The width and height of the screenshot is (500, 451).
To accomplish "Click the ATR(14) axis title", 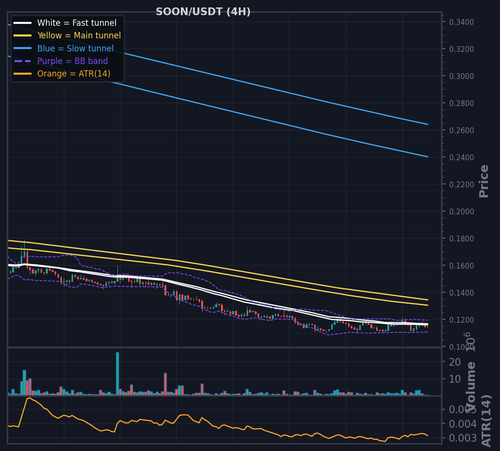I will [486, 421].
